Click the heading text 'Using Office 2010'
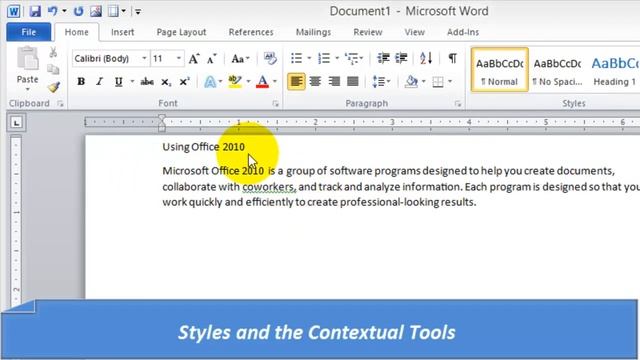 [204, 147]
